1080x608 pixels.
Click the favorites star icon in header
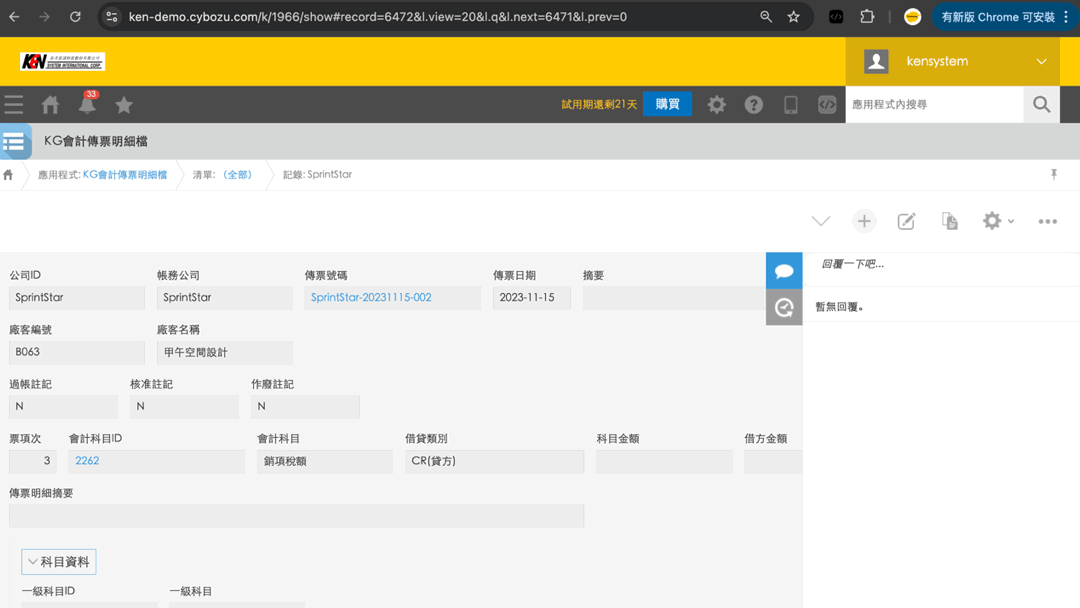coord(124,105)
